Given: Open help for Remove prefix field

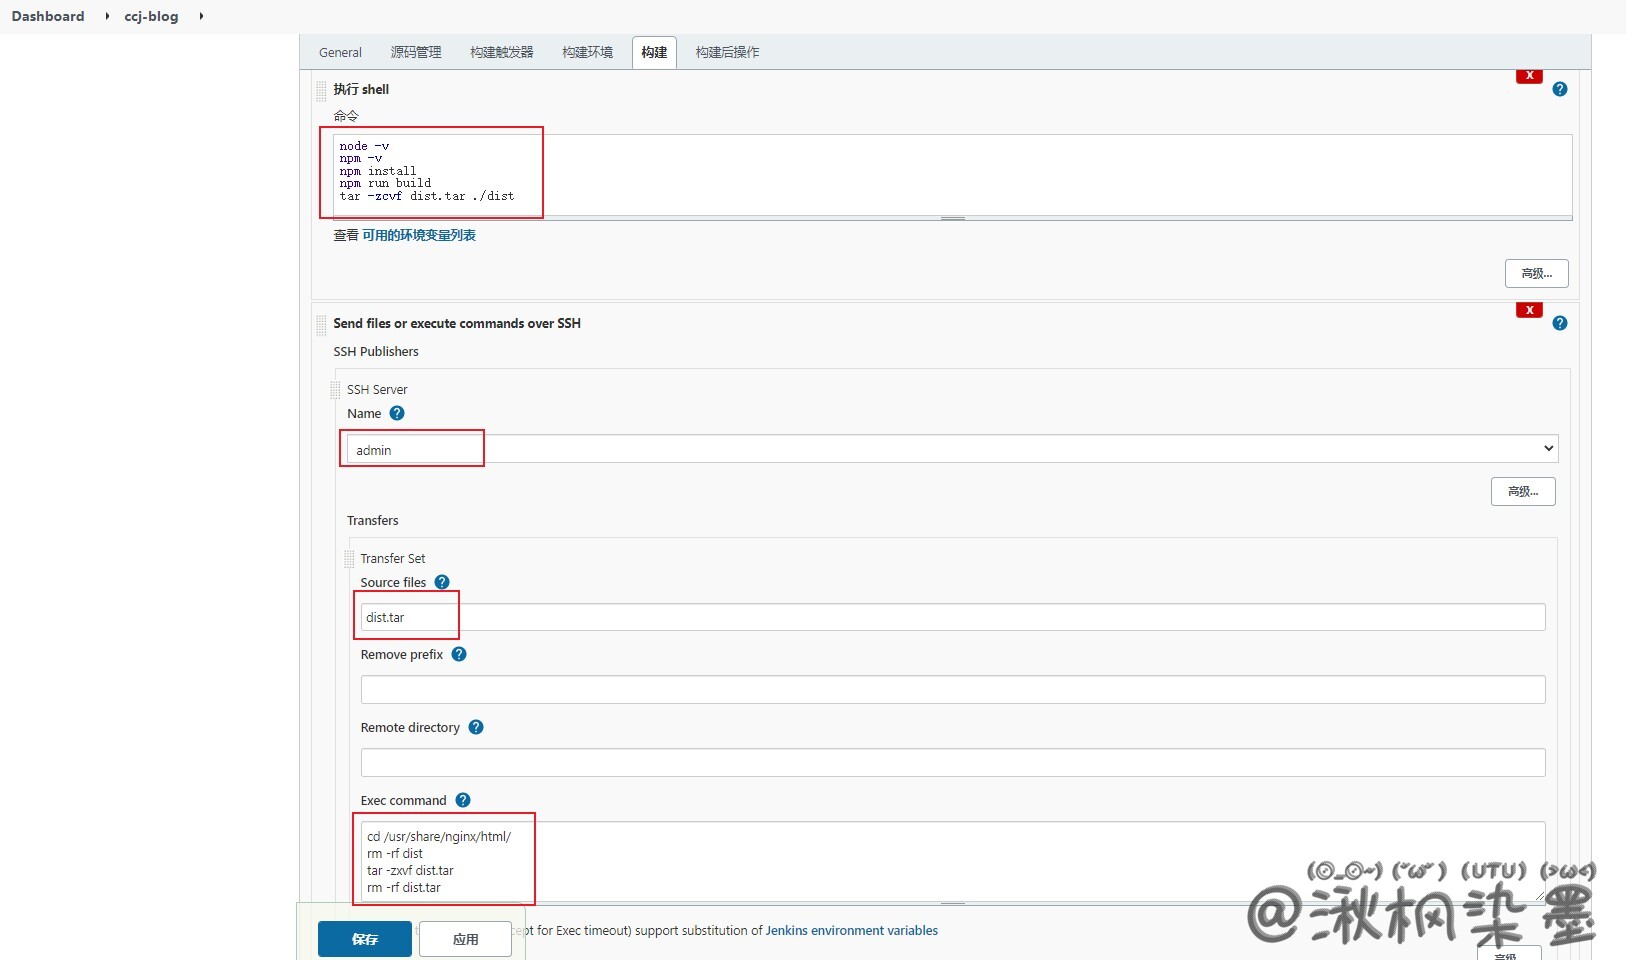Looking at the screenshot, I should (459, 654).
